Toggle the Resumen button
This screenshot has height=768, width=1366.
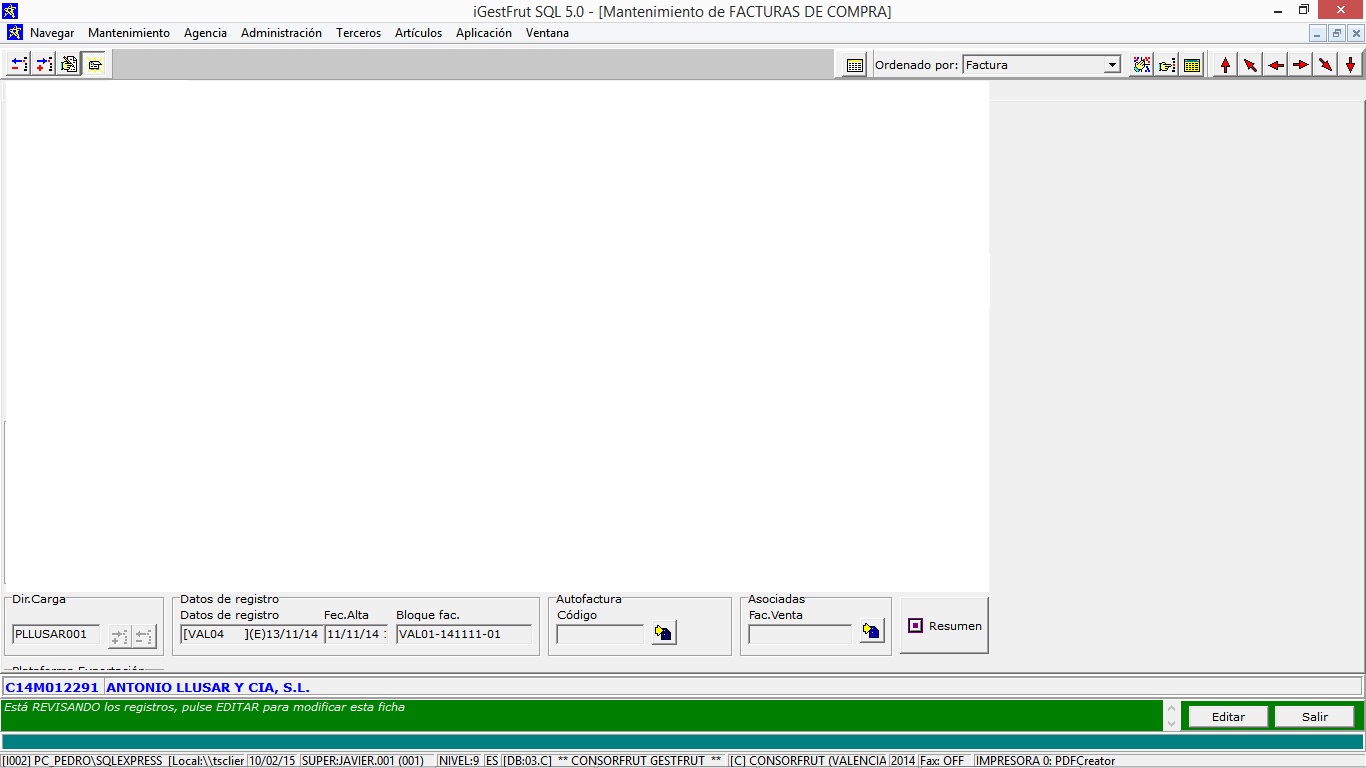pos(944,626)
